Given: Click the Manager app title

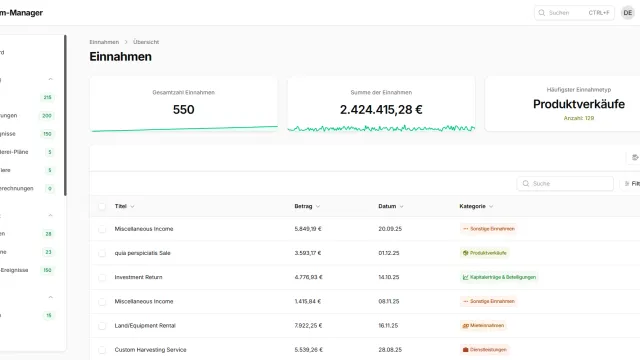Looking at the screenshot, I should [x=21, y=13].
